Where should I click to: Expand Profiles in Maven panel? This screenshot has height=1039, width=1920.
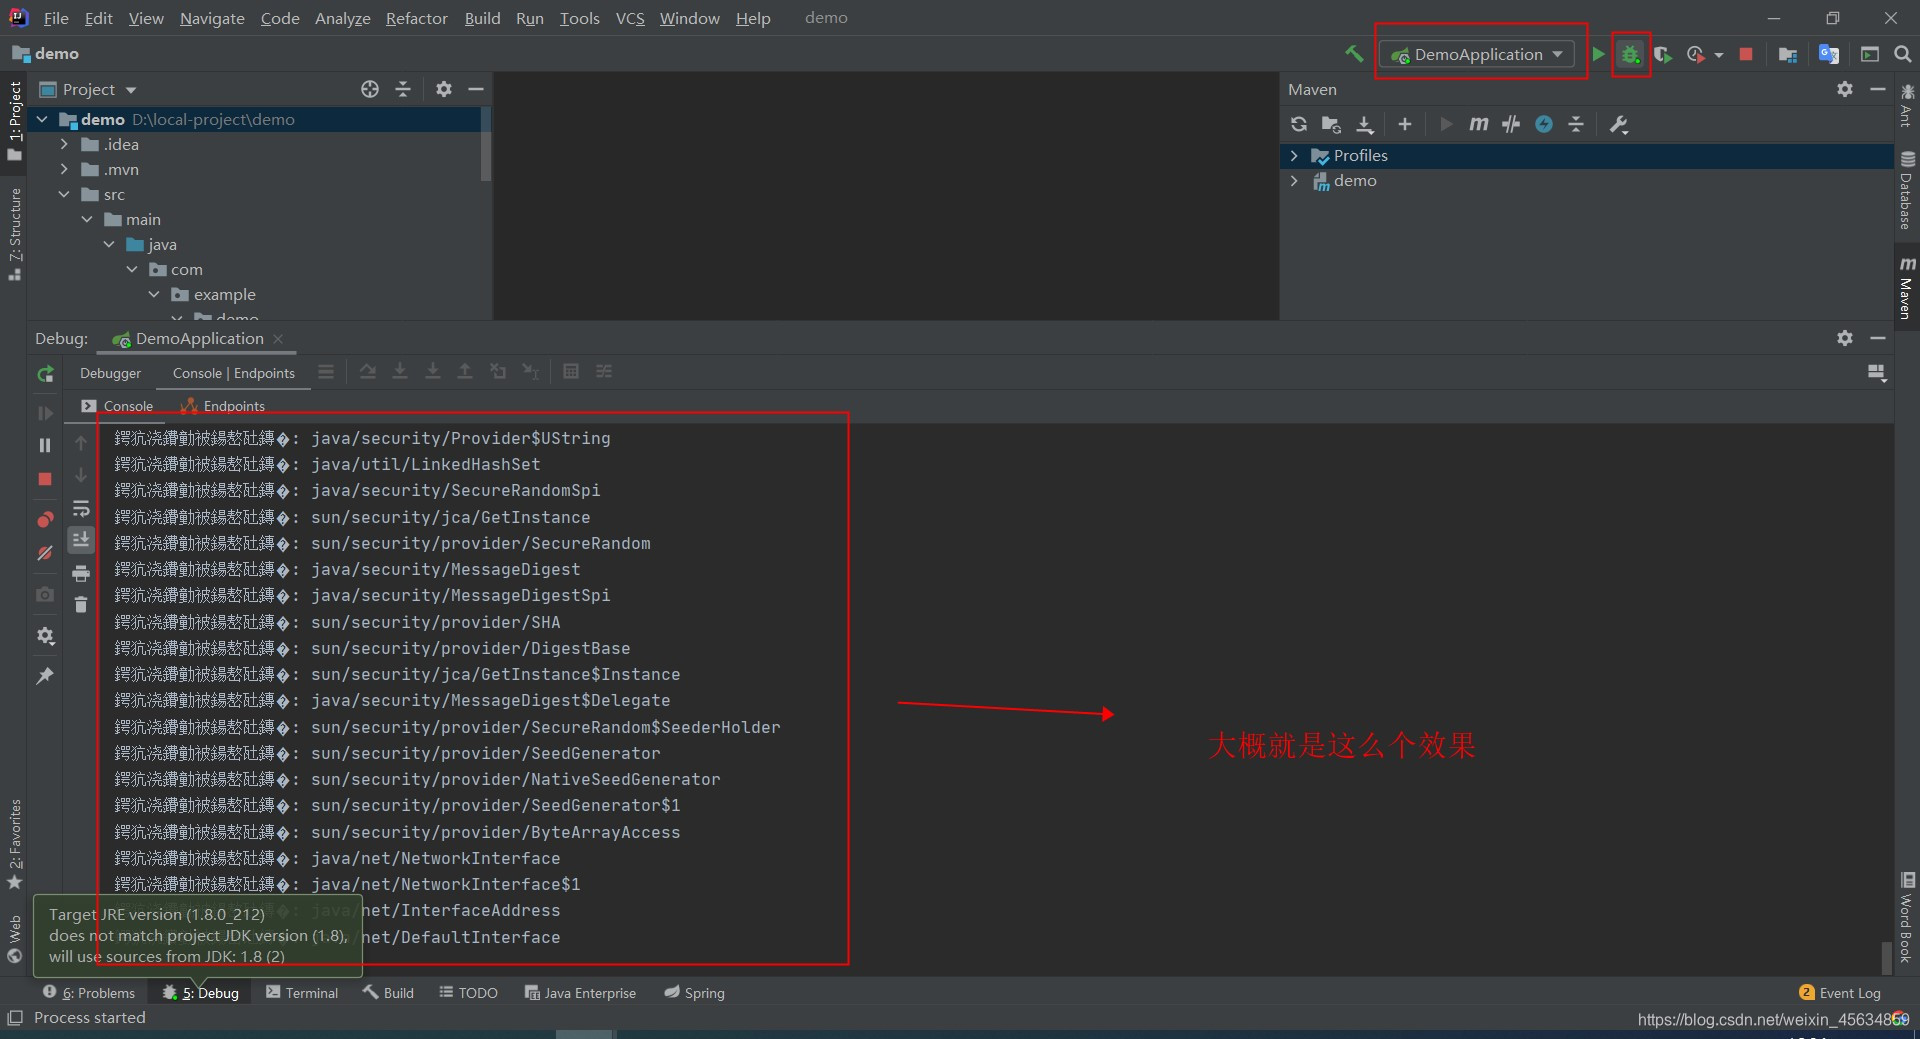click(x=1294, y=155)
